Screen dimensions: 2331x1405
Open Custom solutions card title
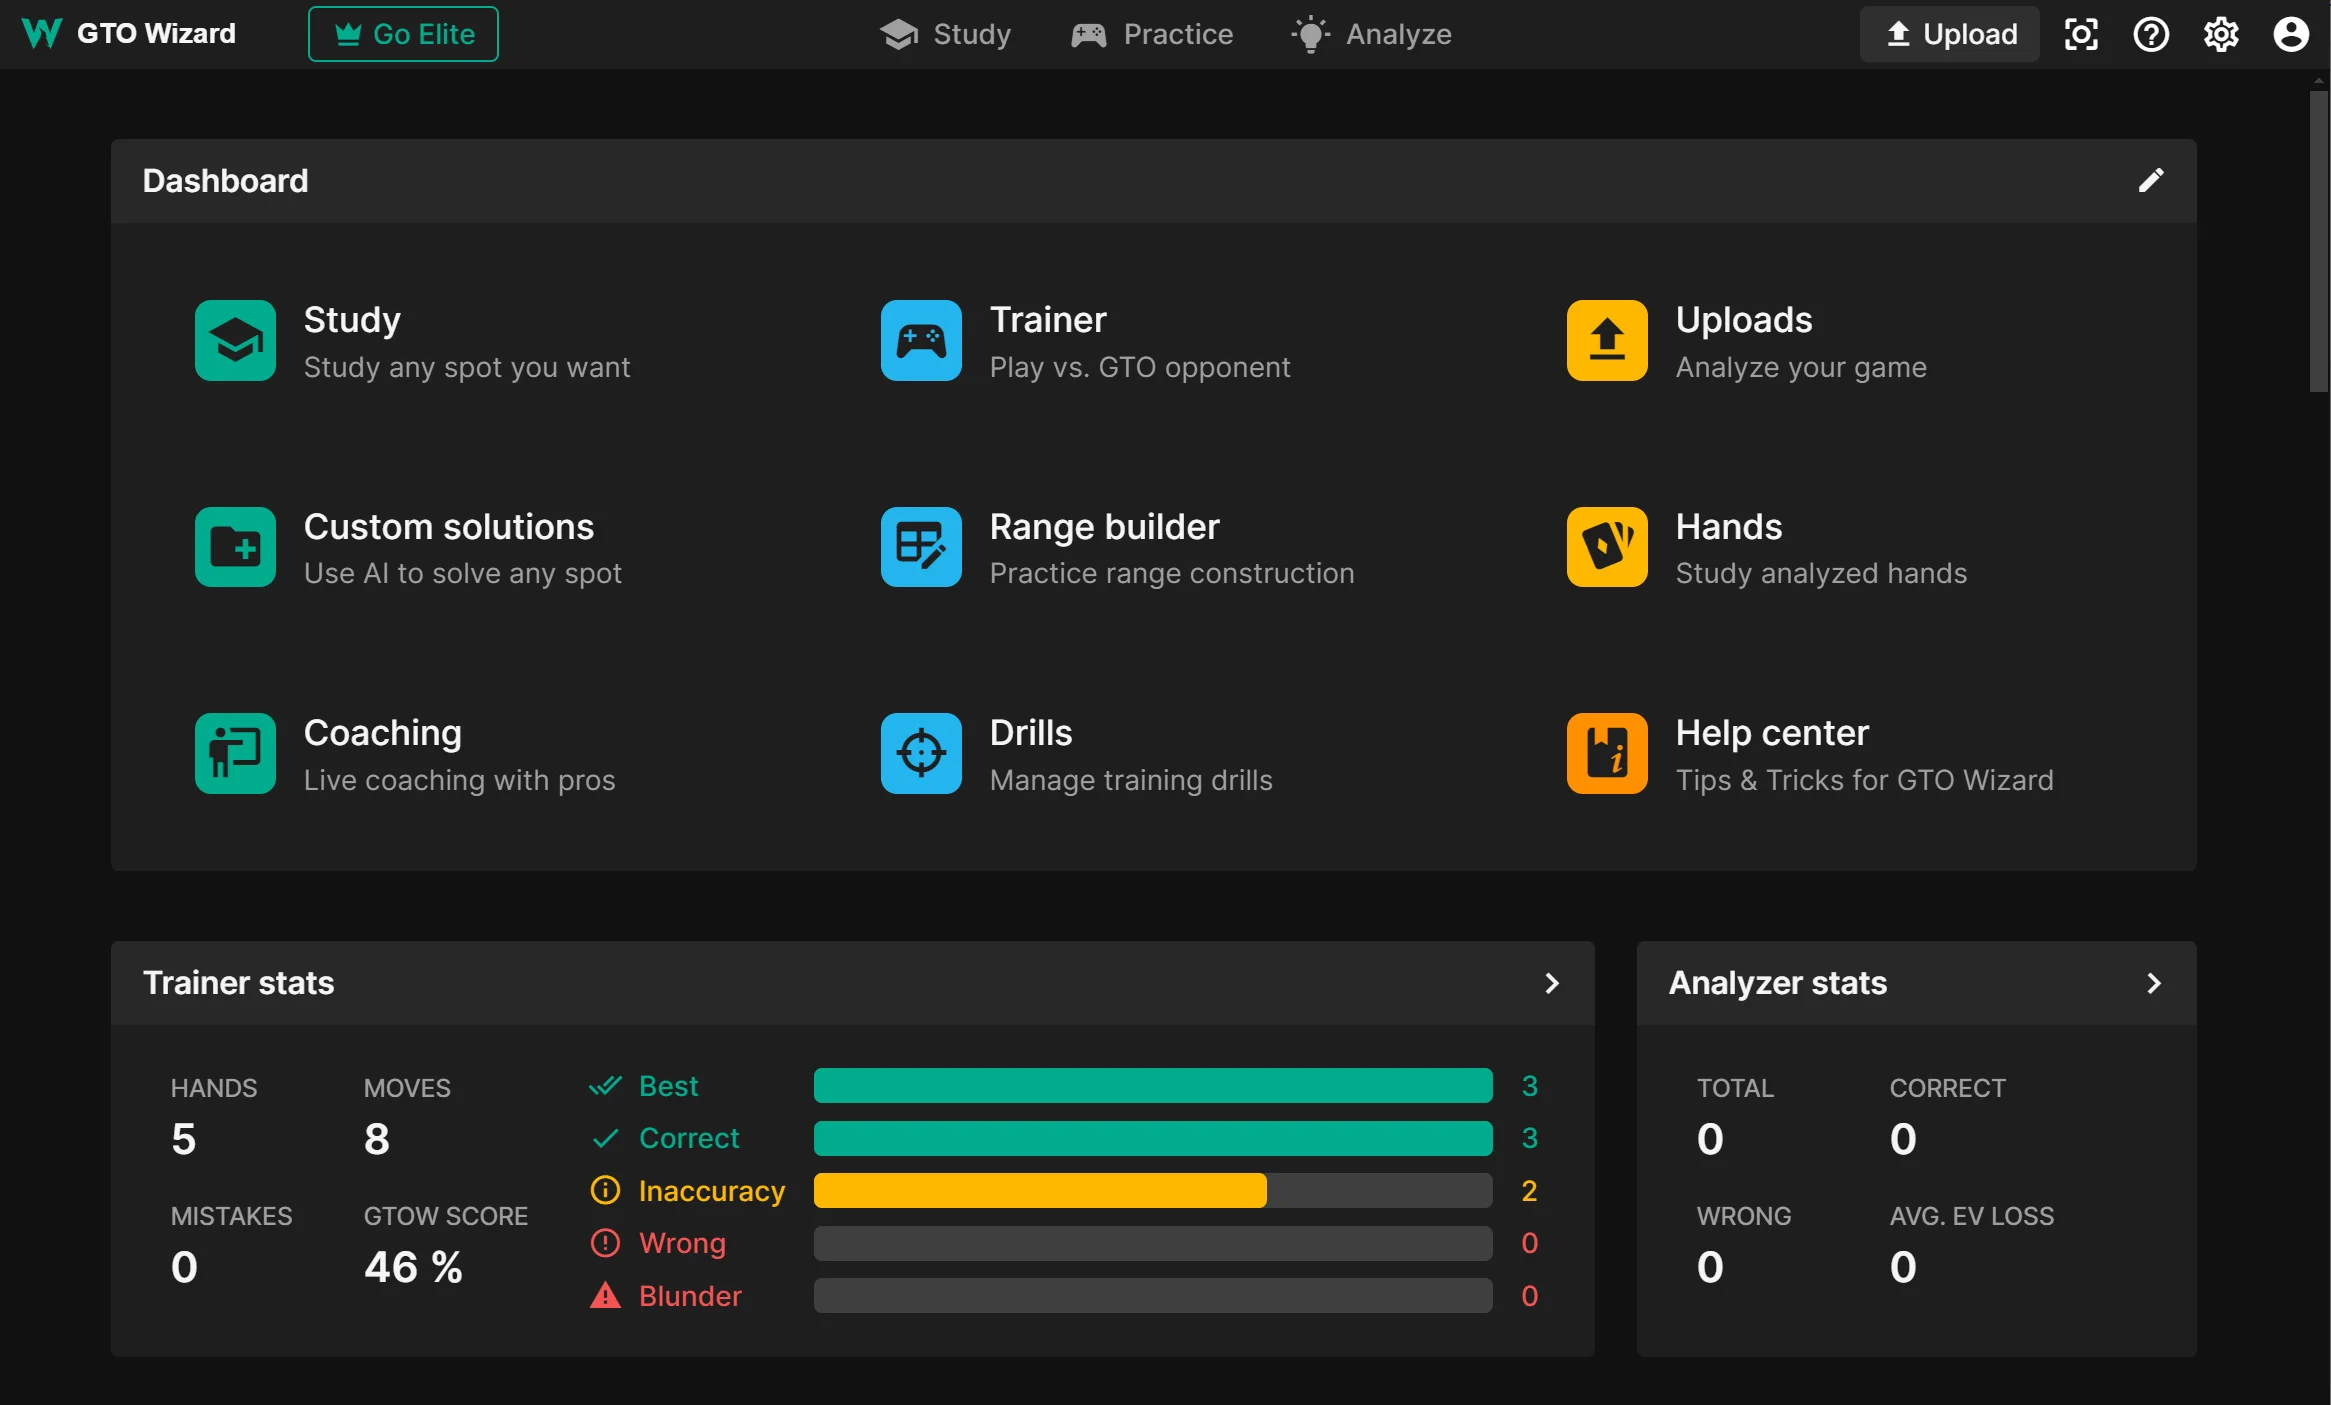(449, 527)
